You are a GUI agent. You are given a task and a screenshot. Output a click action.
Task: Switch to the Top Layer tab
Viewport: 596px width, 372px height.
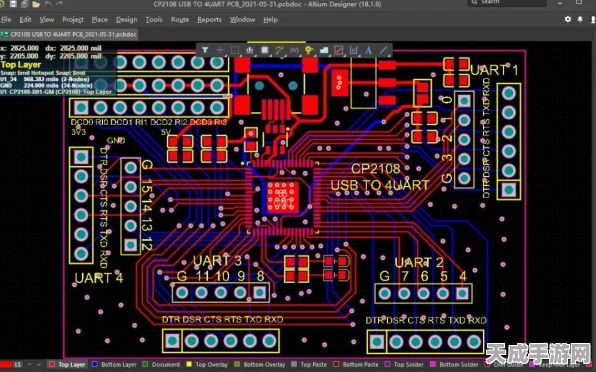pyautogui.click(x=67, y=364)
